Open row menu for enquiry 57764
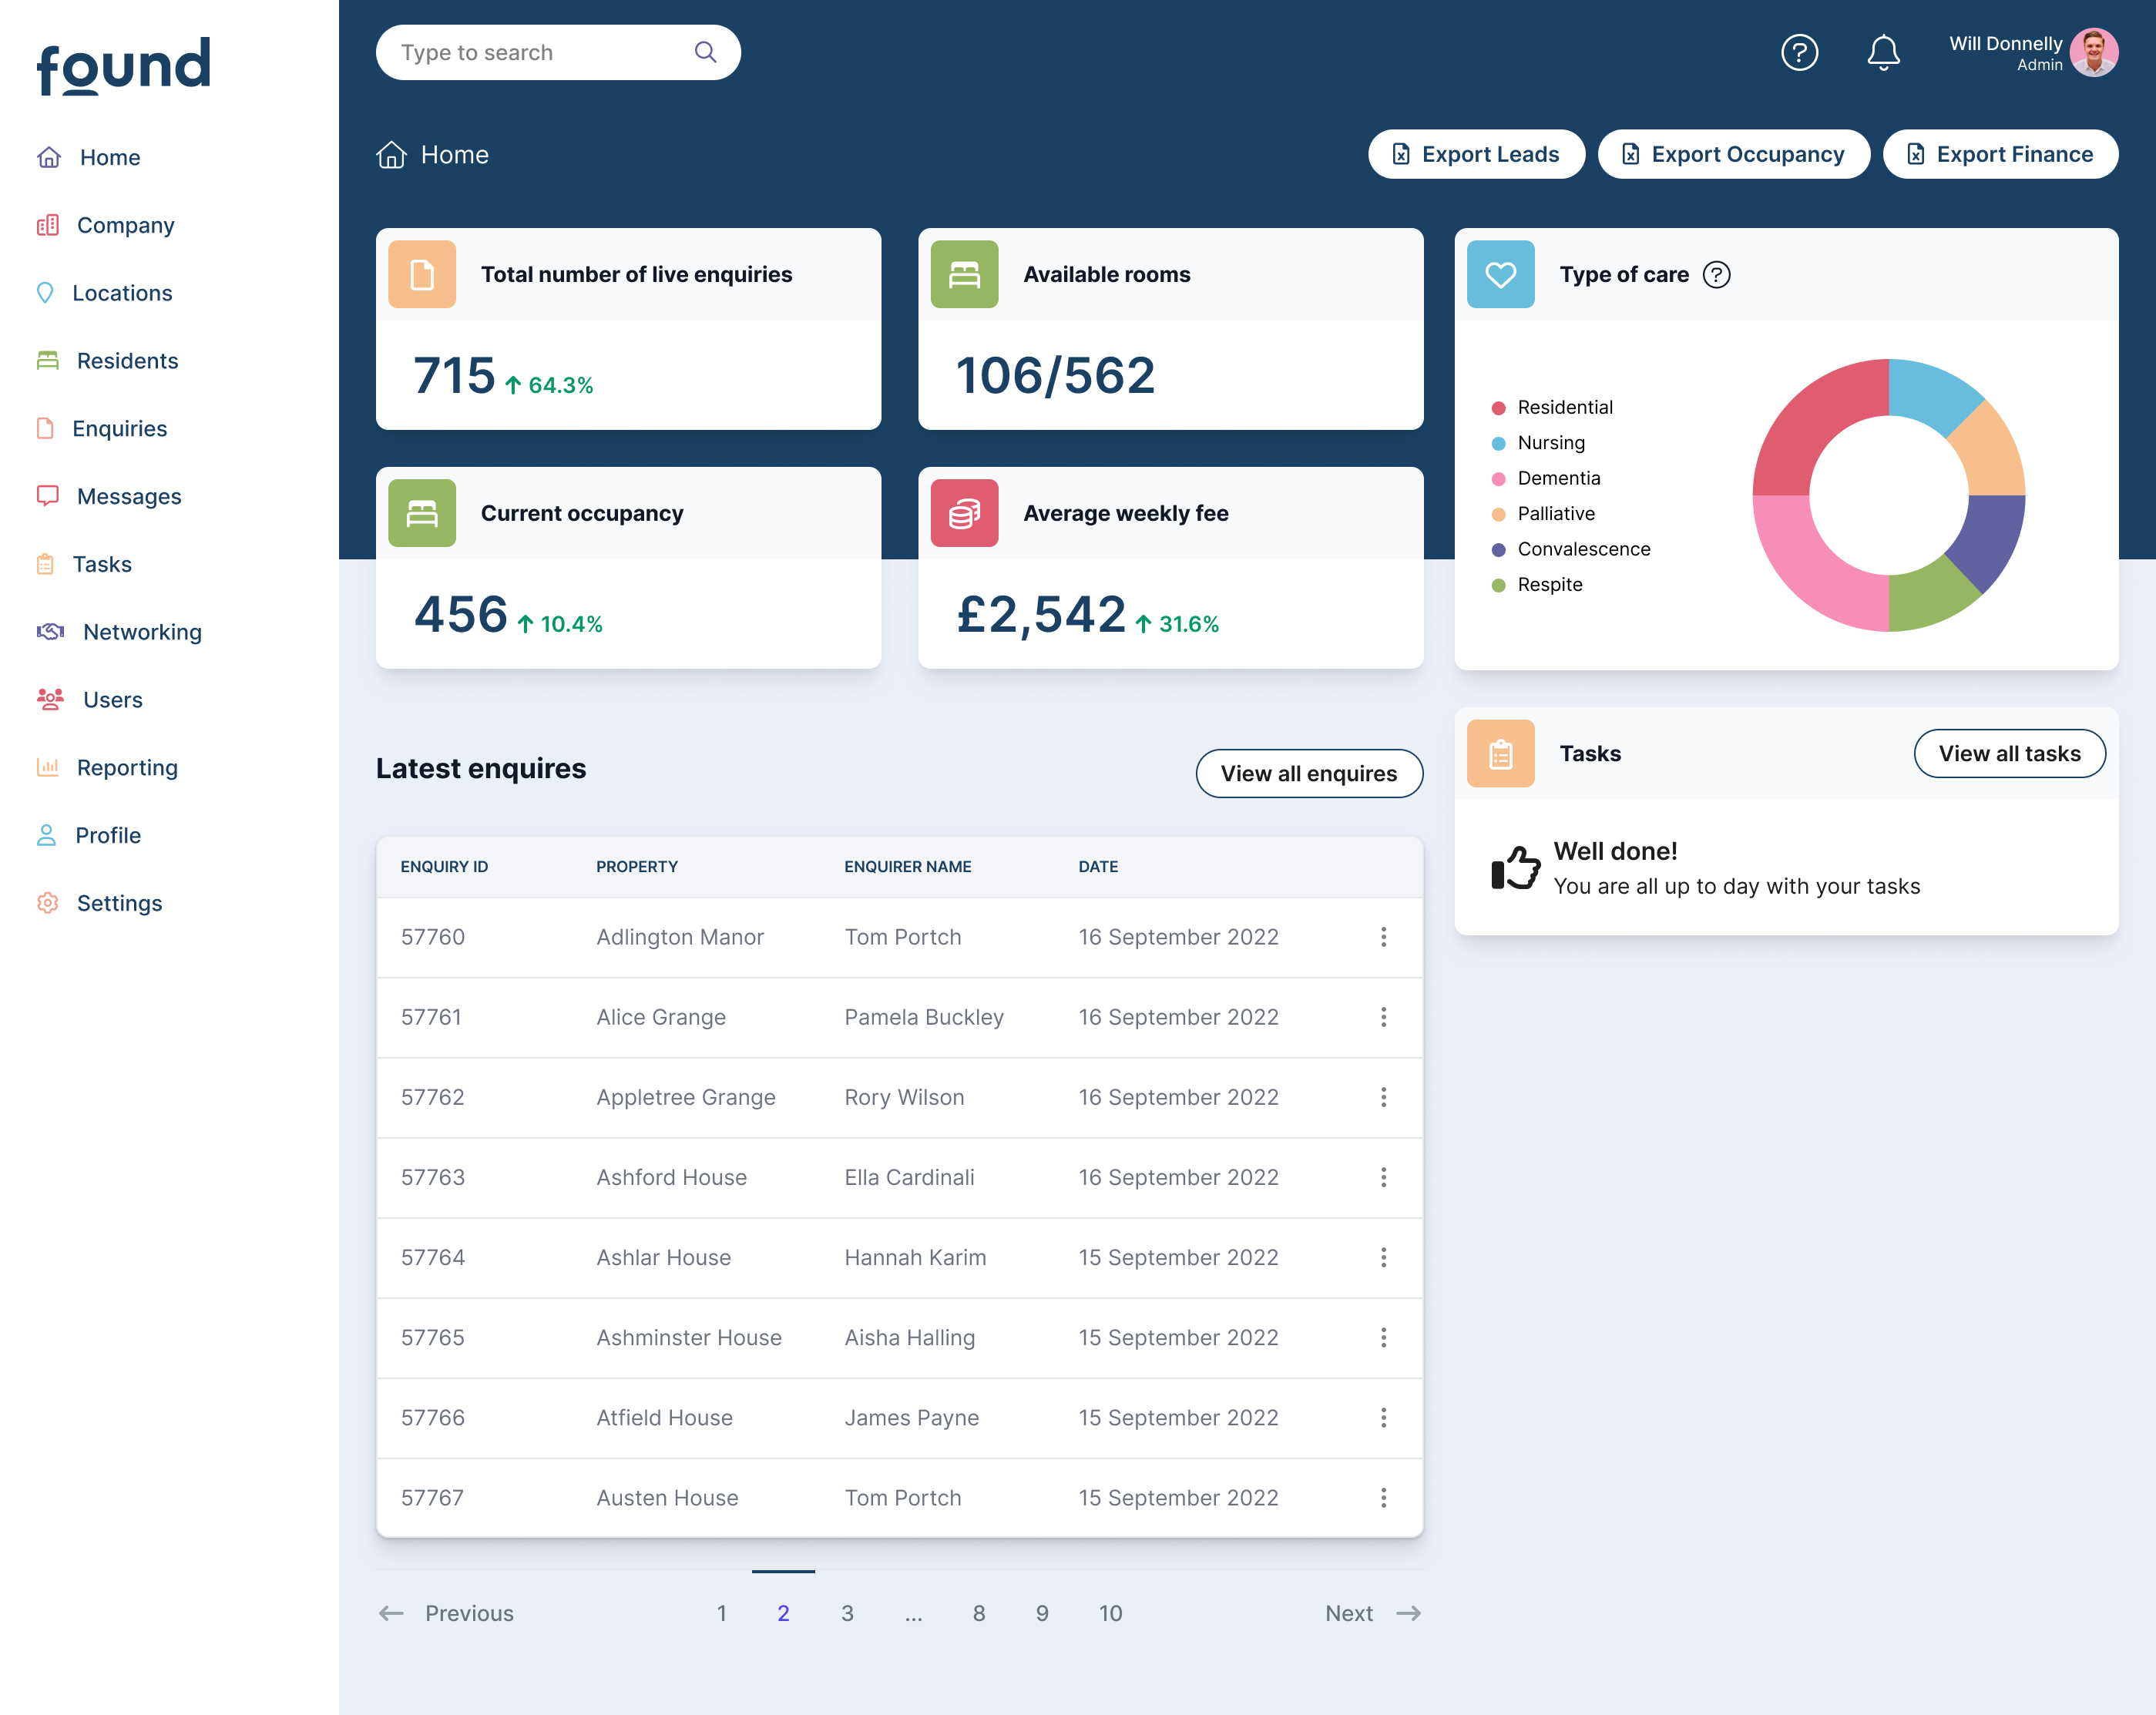2156x1715 pixels. (x=1383, y=1257)
